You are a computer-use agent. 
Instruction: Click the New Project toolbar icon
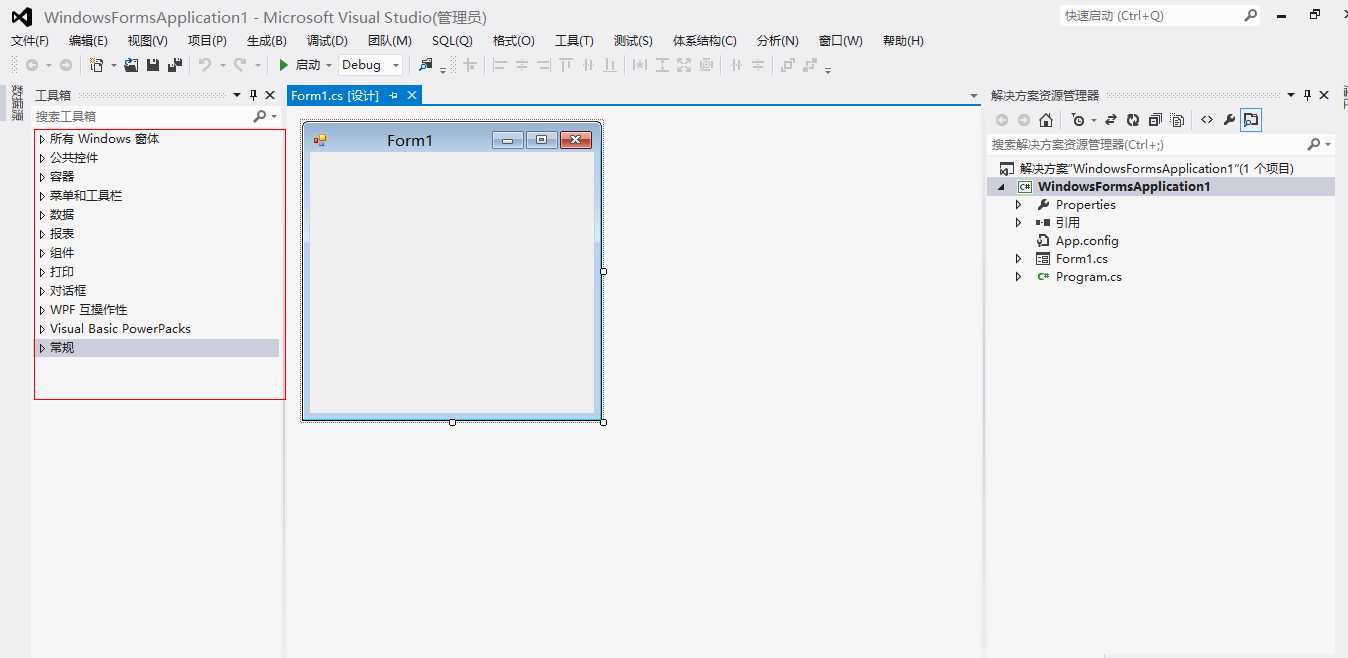pyautogui.click(x=96, y=65)
